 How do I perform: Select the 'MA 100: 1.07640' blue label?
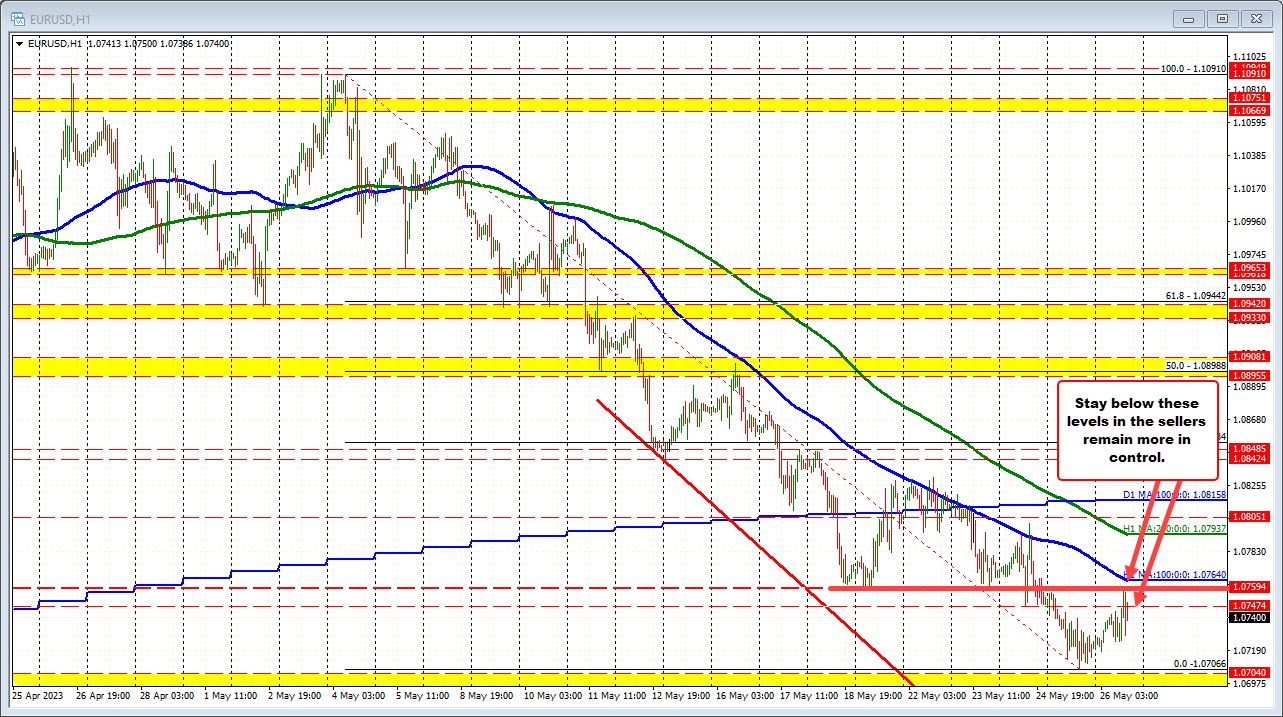pyautogui.click(x=1175, y=575)
